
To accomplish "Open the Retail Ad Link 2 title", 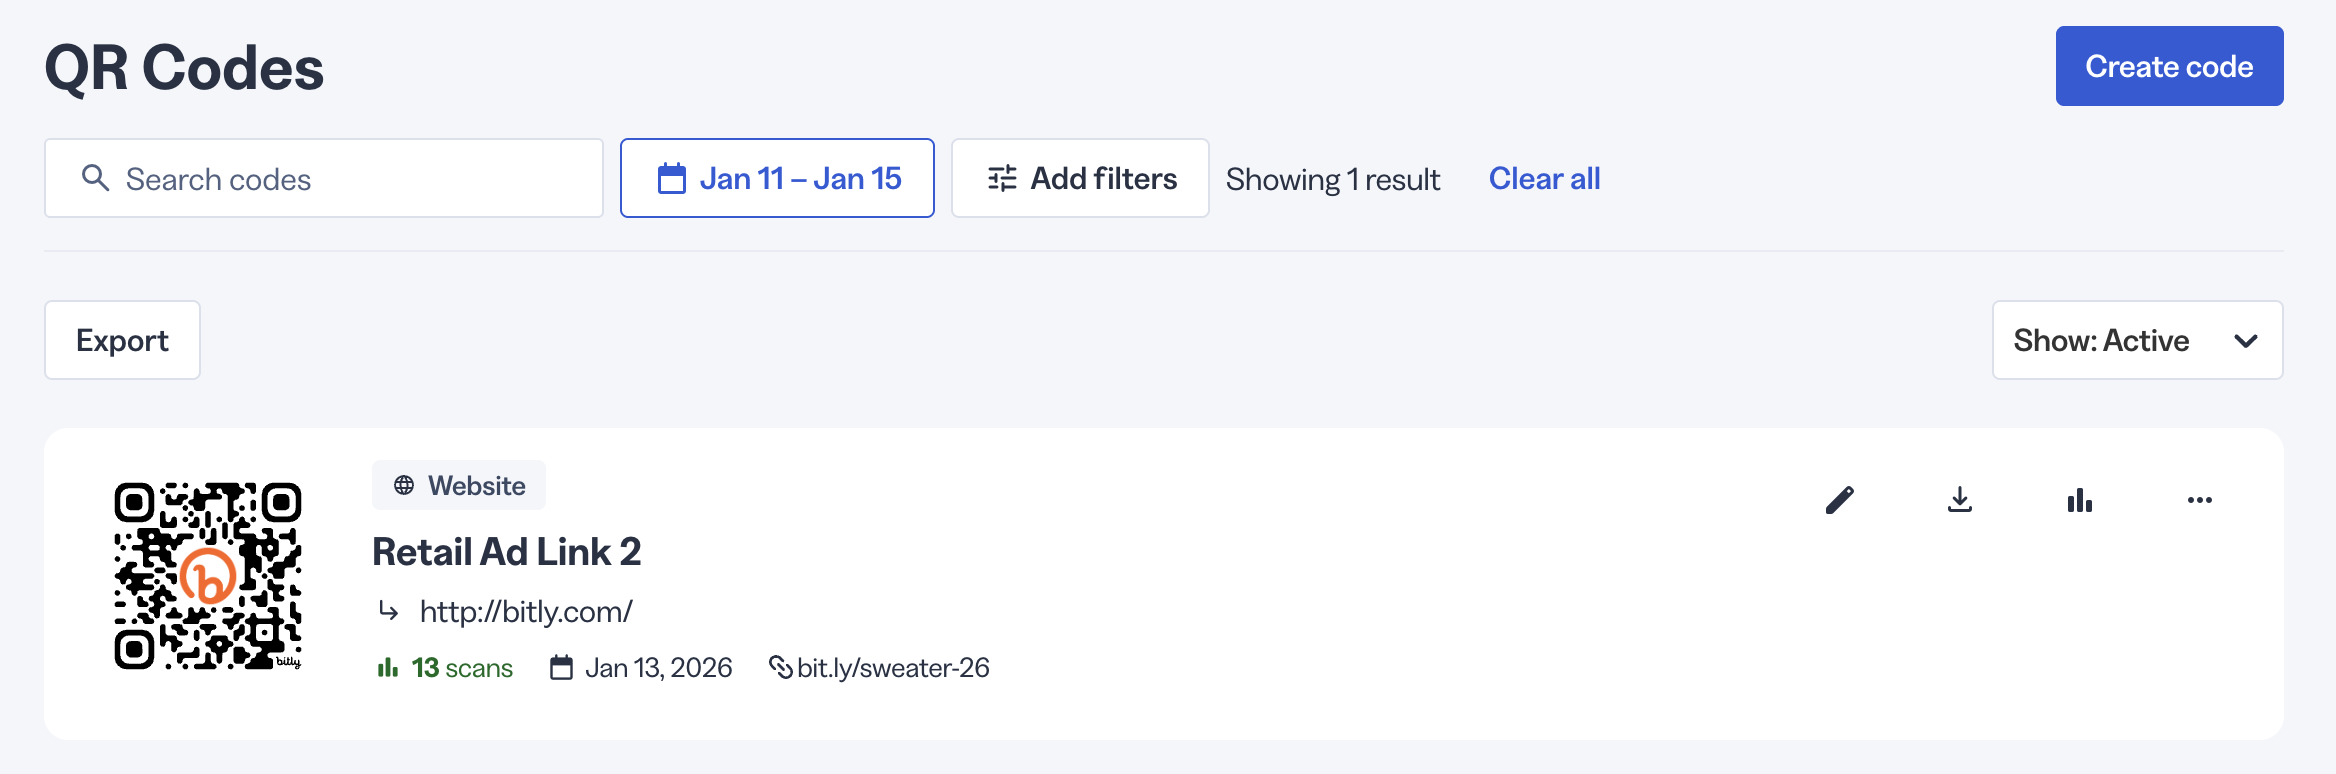I will pyautogui.click(x=506, y=552).
